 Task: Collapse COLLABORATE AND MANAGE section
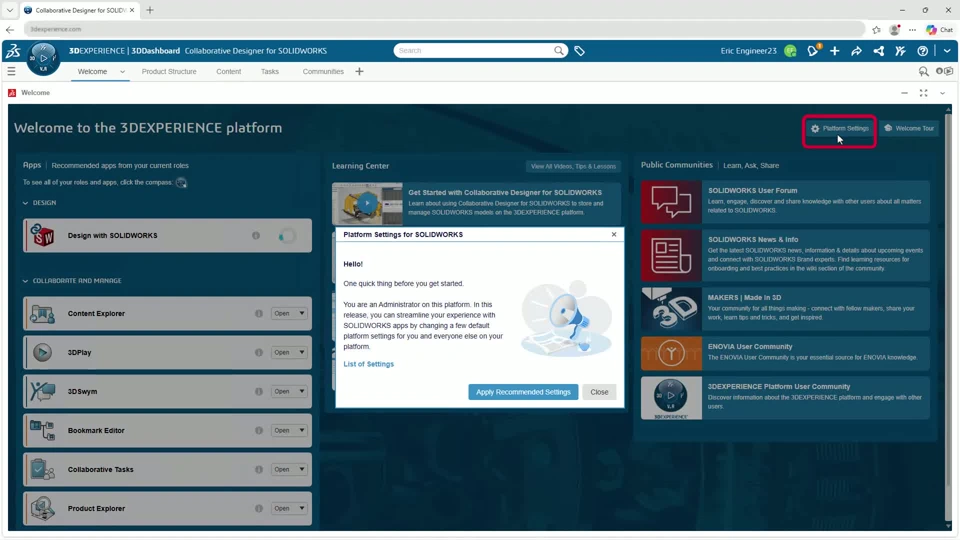[x=25, y=281]
